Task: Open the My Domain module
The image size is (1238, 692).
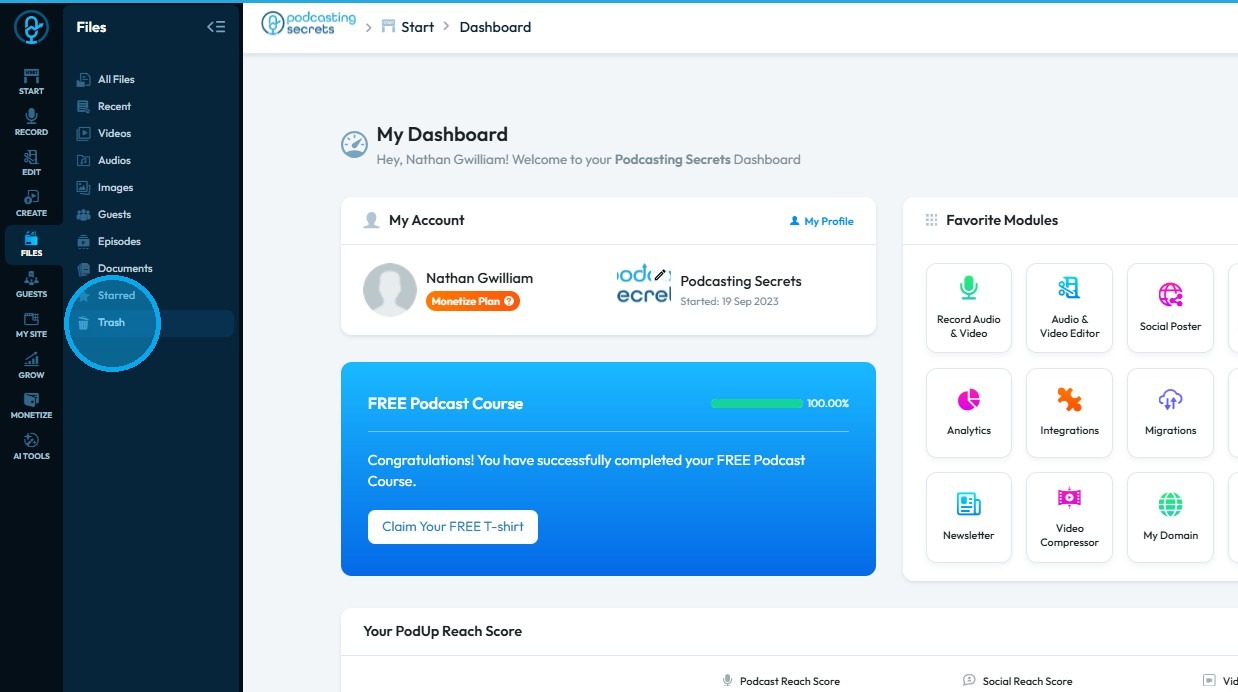Action: click(1170, 518)
